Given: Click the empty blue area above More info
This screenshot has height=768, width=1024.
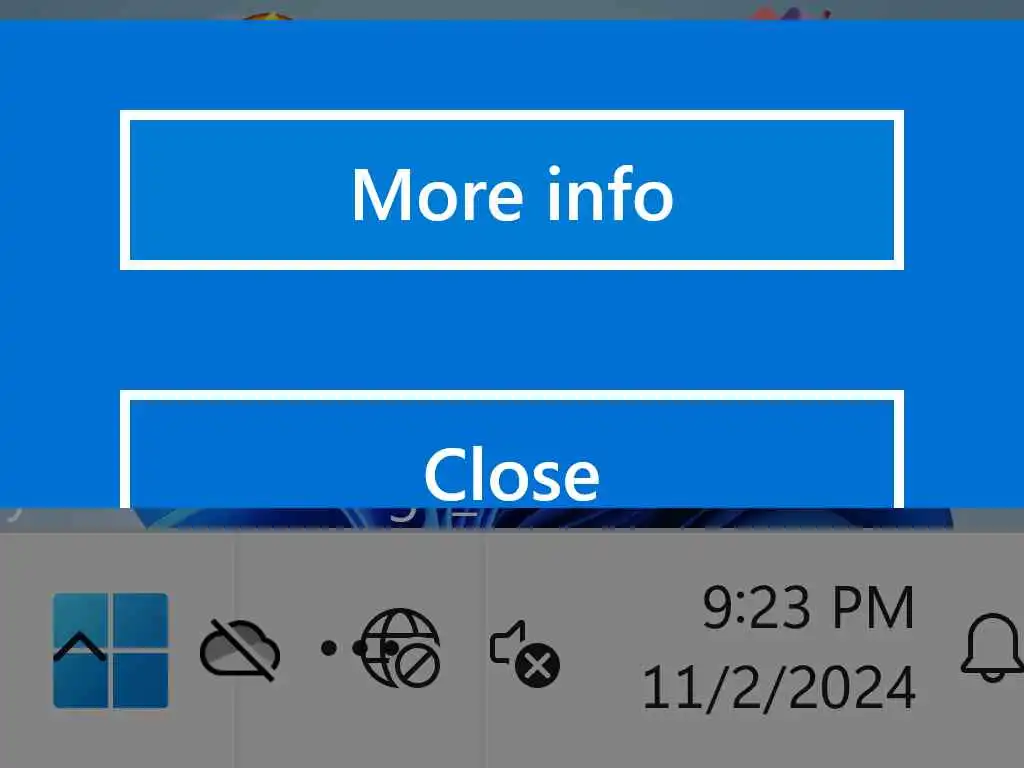Looking at the screenshot, I should click(x=512, y=65).
